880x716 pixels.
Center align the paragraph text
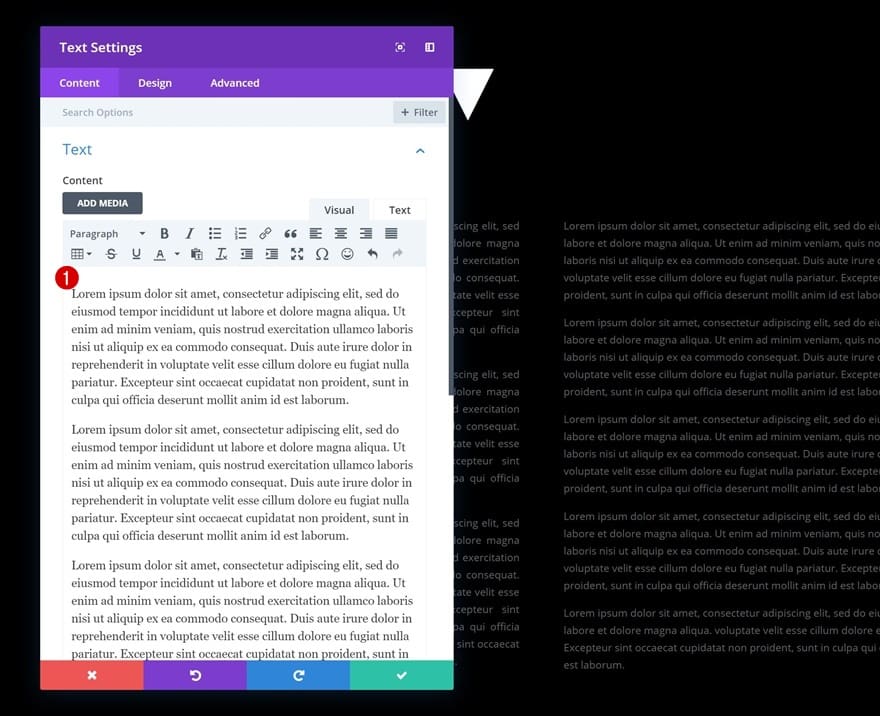341,233
